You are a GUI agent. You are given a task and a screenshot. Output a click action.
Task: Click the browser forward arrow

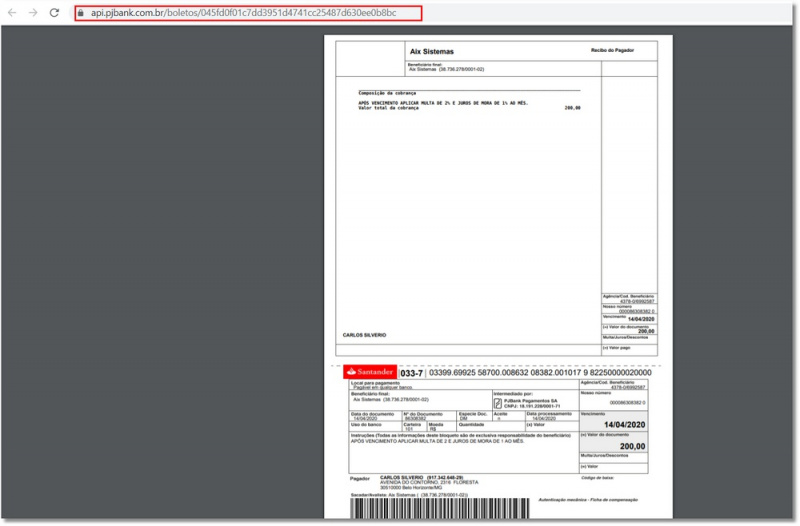pos(33,13)
